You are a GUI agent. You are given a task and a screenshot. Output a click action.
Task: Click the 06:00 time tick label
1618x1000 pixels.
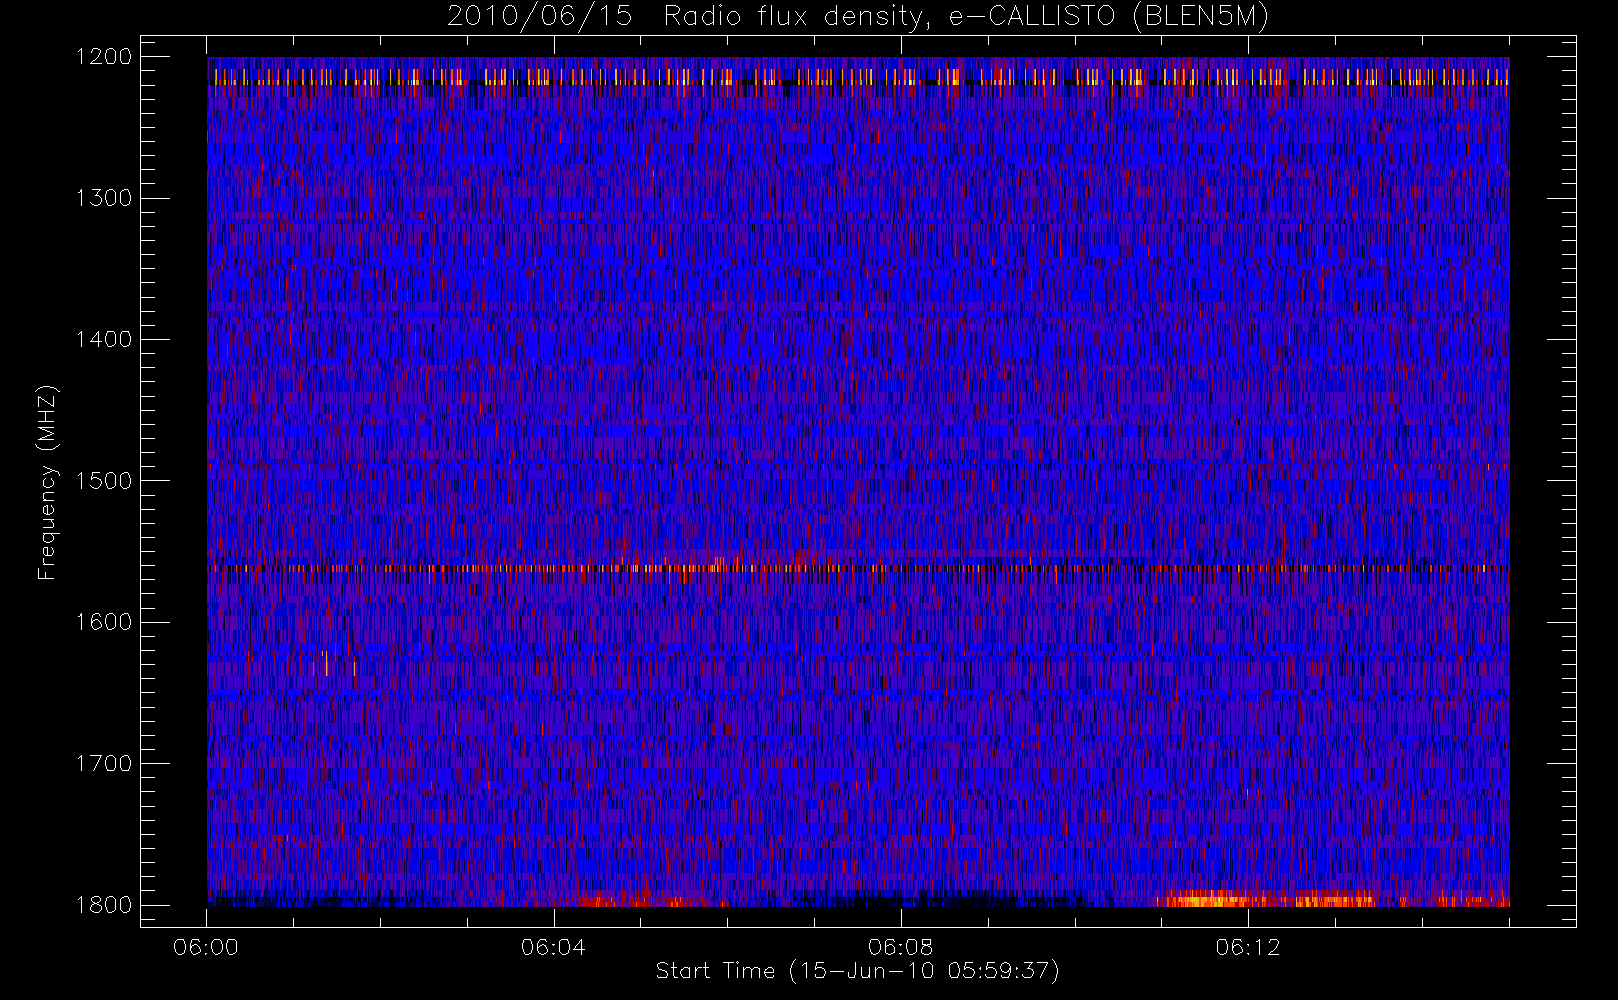click(206, 947)
